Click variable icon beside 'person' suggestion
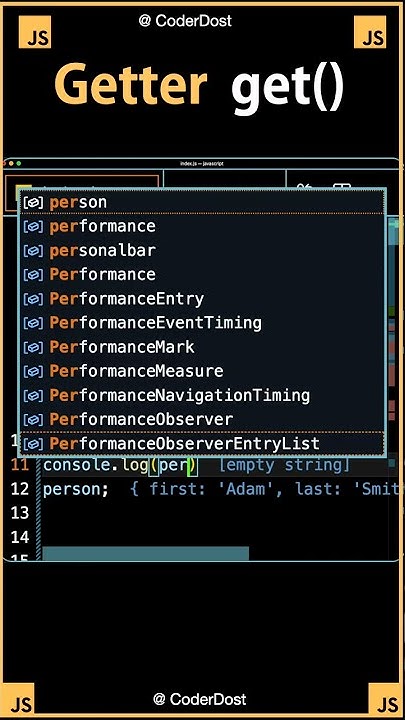The width and height of the screenshot is (405, 720). click(x=33, y=202)
